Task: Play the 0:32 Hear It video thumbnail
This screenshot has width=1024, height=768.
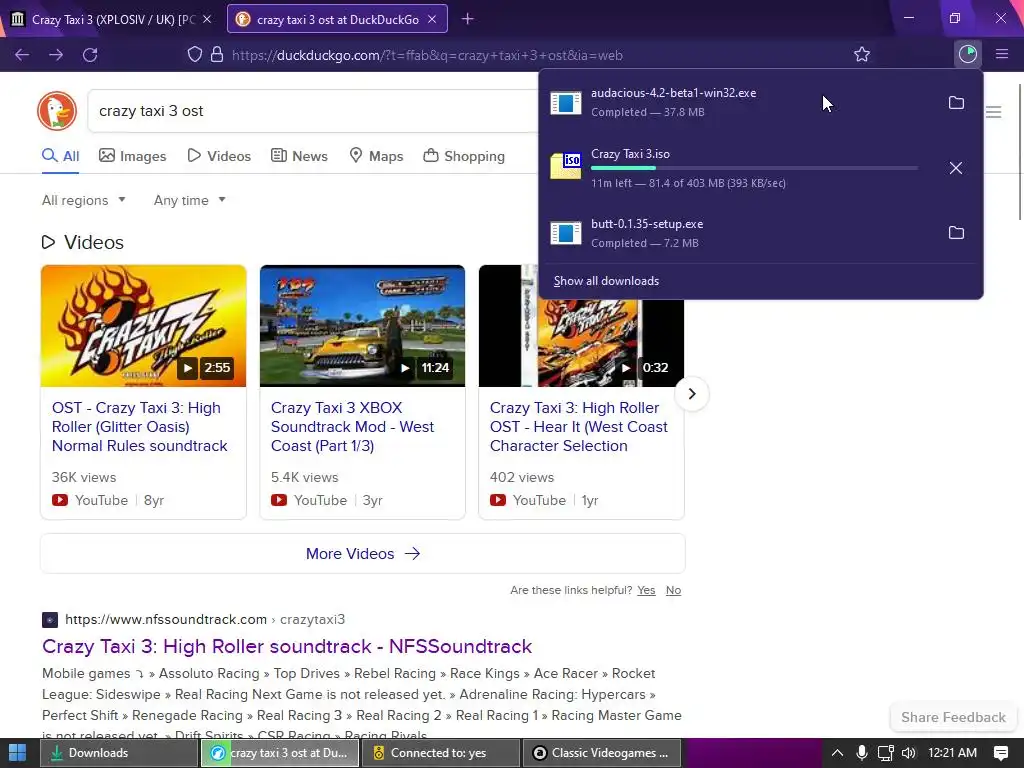Action: click(581, 343)
